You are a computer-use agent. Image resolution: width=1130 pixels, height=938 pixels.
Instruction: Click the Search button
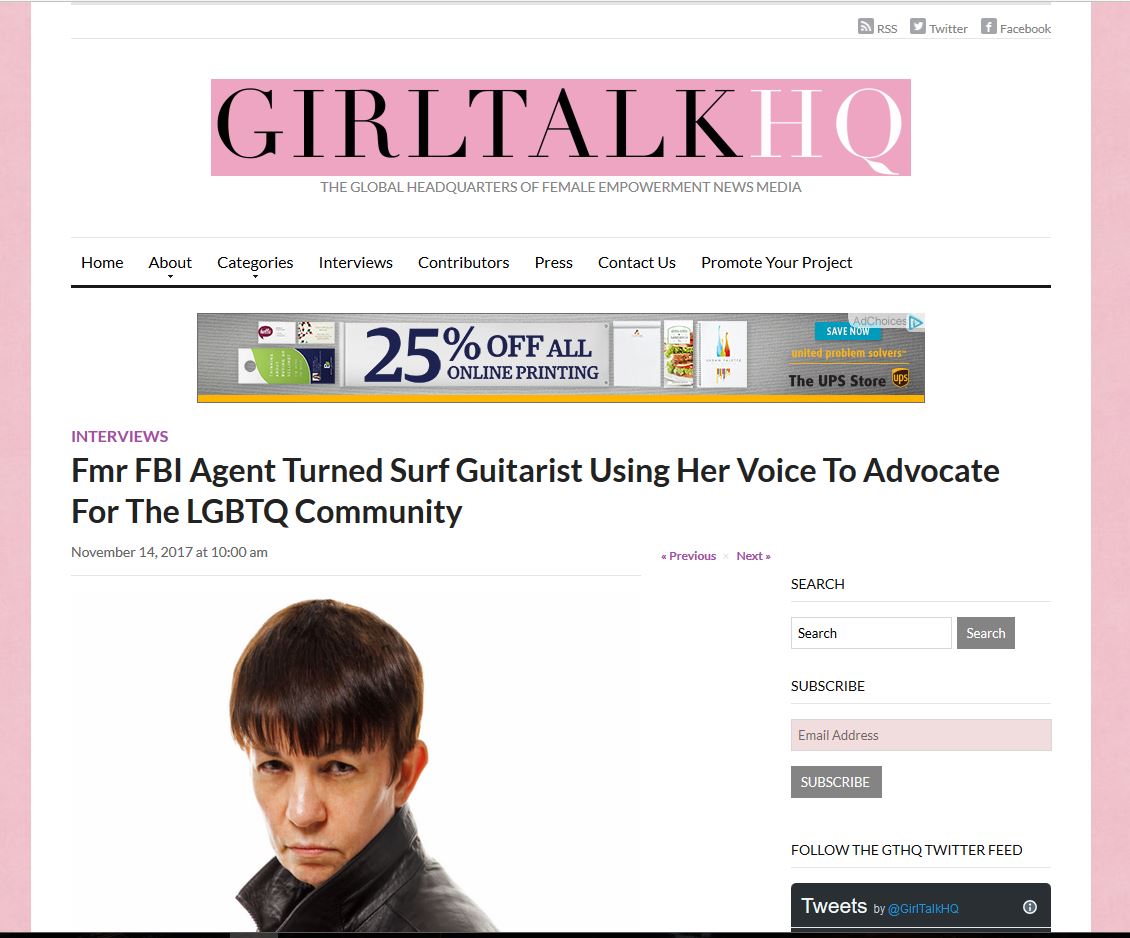[986, 633]
